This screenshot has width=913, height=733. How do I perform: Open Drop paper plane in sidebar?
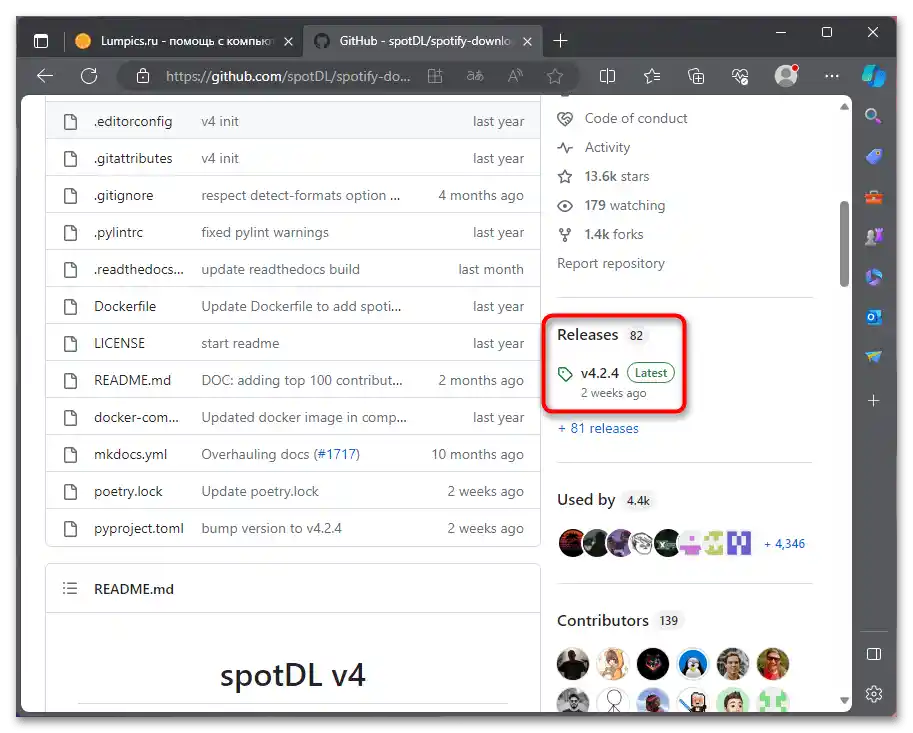click(x=873, y=356)
